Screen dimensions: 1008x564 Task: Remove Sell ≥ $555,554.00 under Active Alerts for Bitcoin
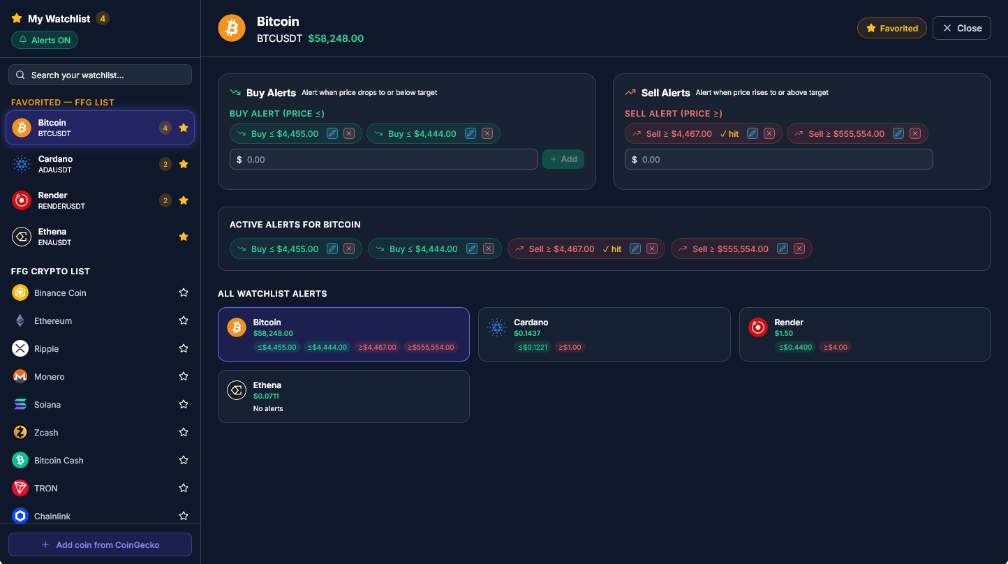tap(800, 249)
